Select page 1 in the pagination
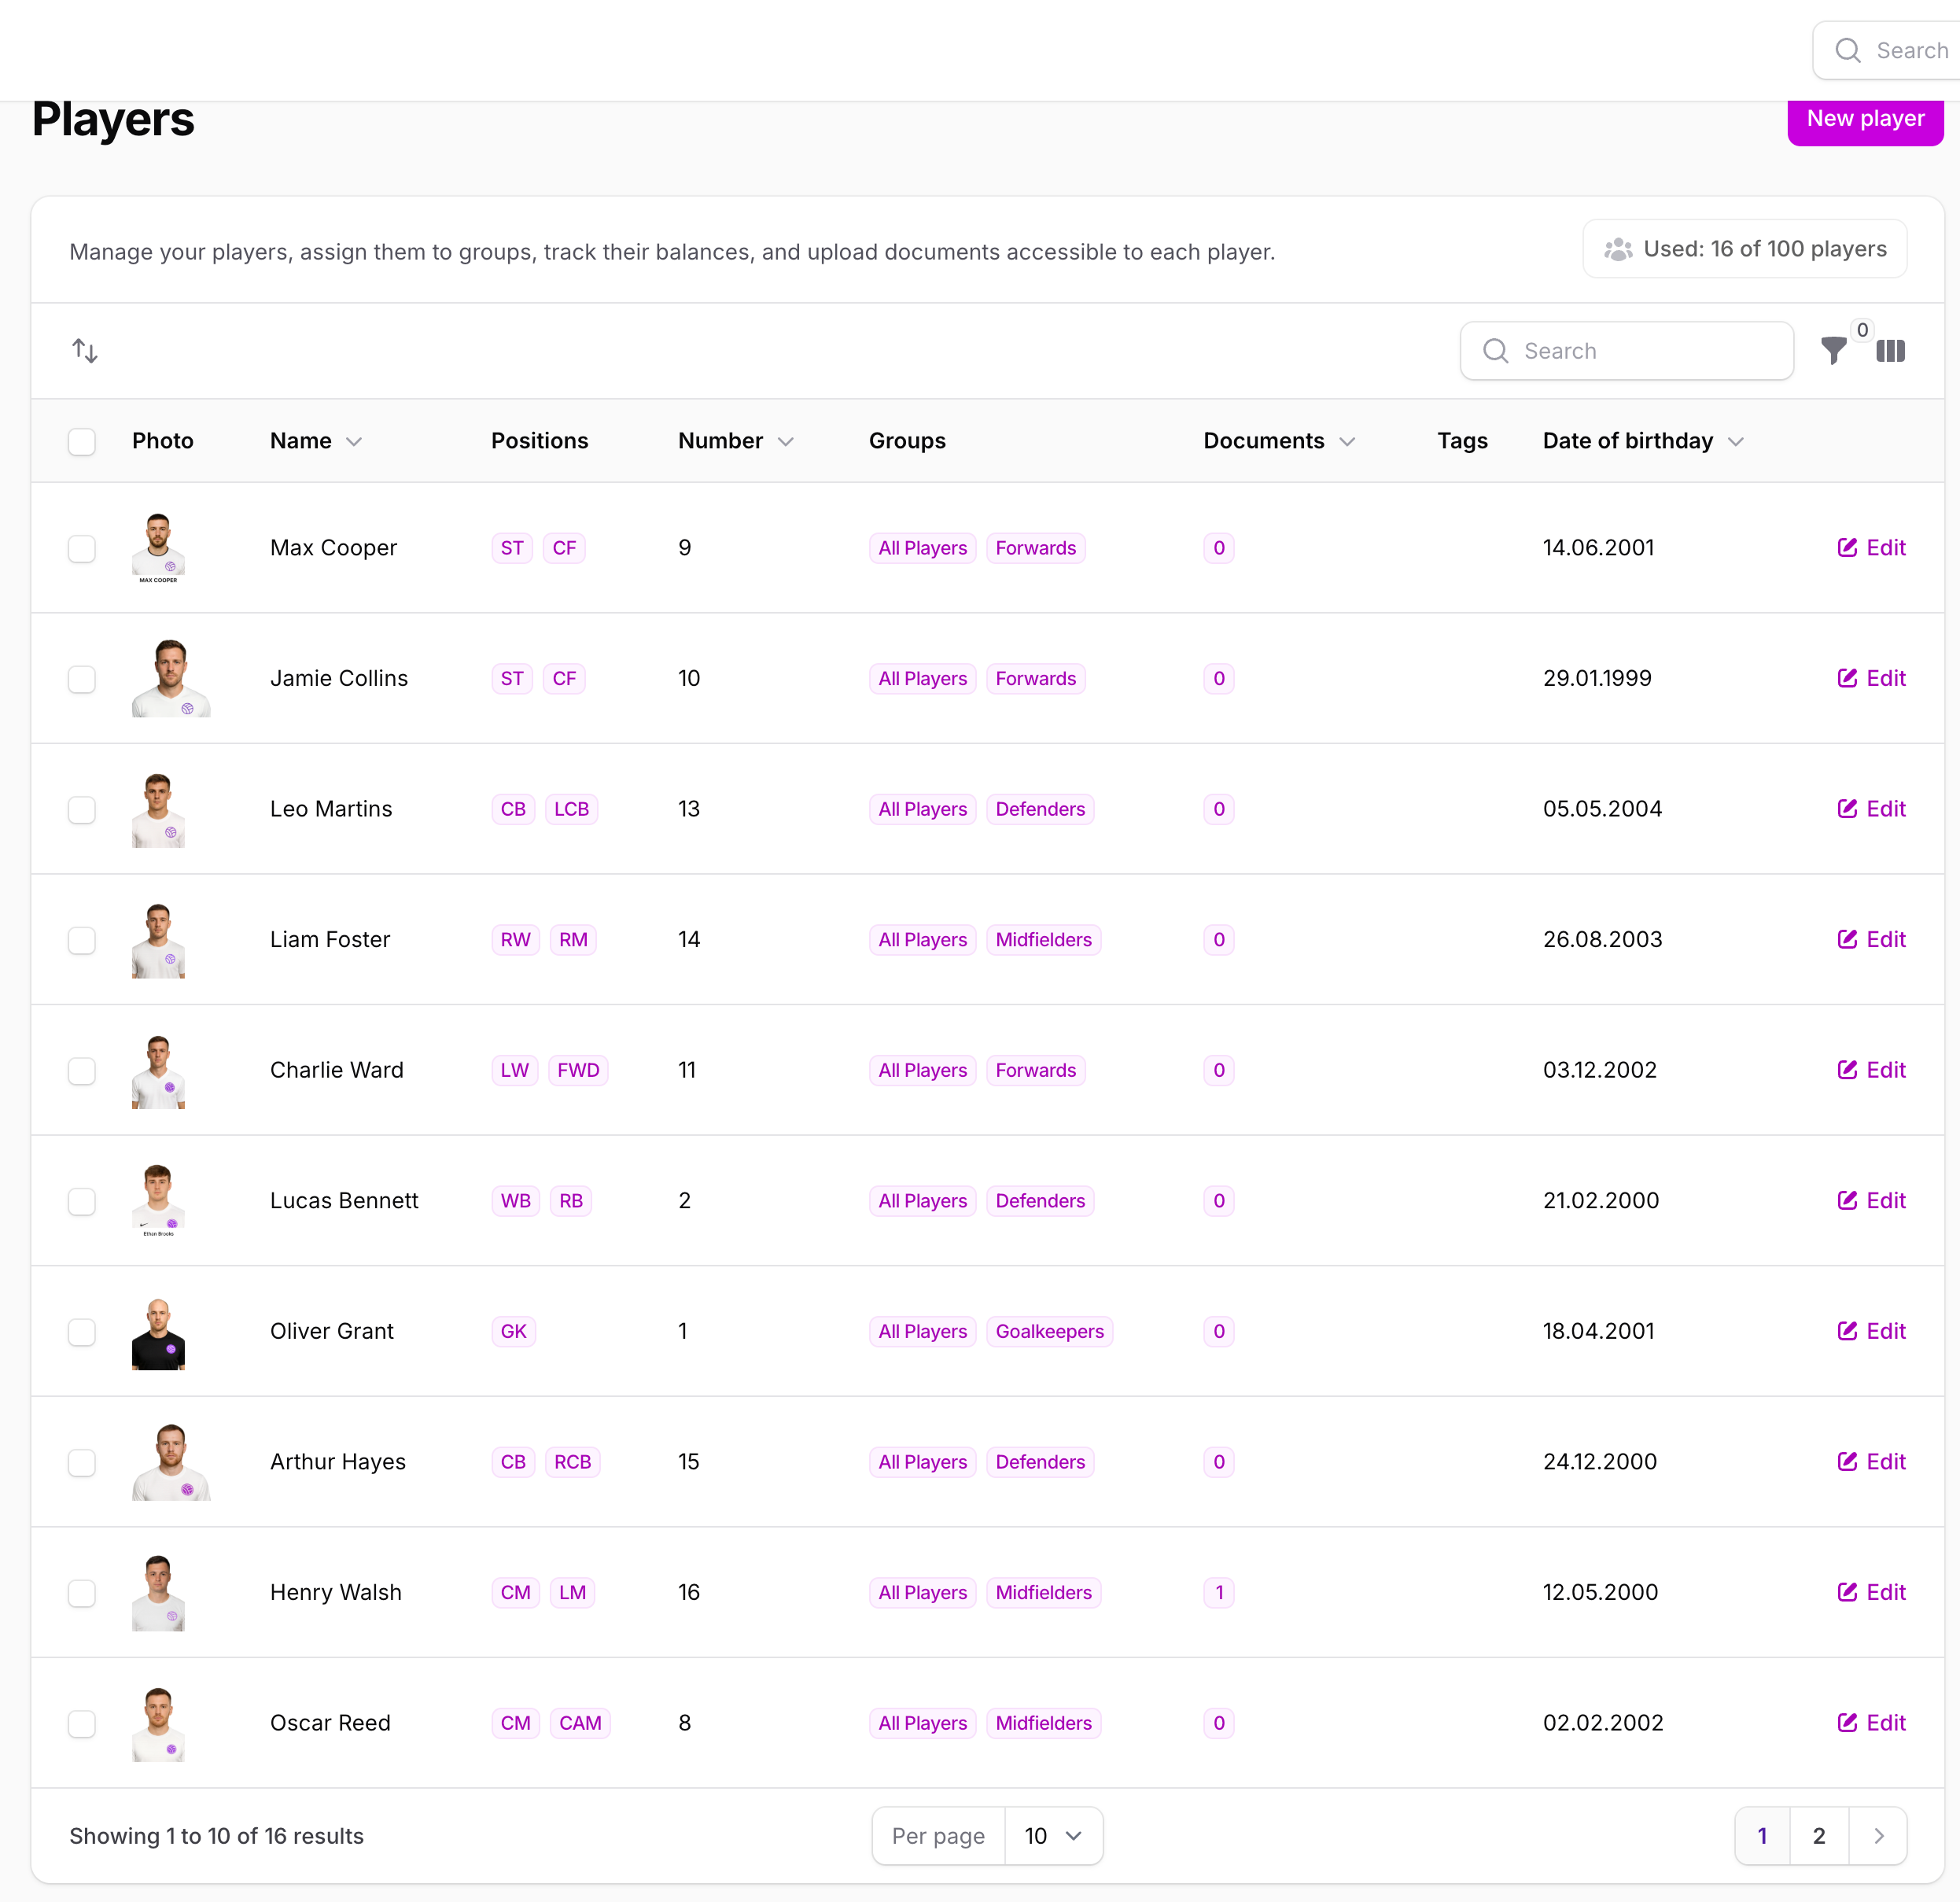Screen dimensions: 1960x1902 (x=1762, y=1836)
